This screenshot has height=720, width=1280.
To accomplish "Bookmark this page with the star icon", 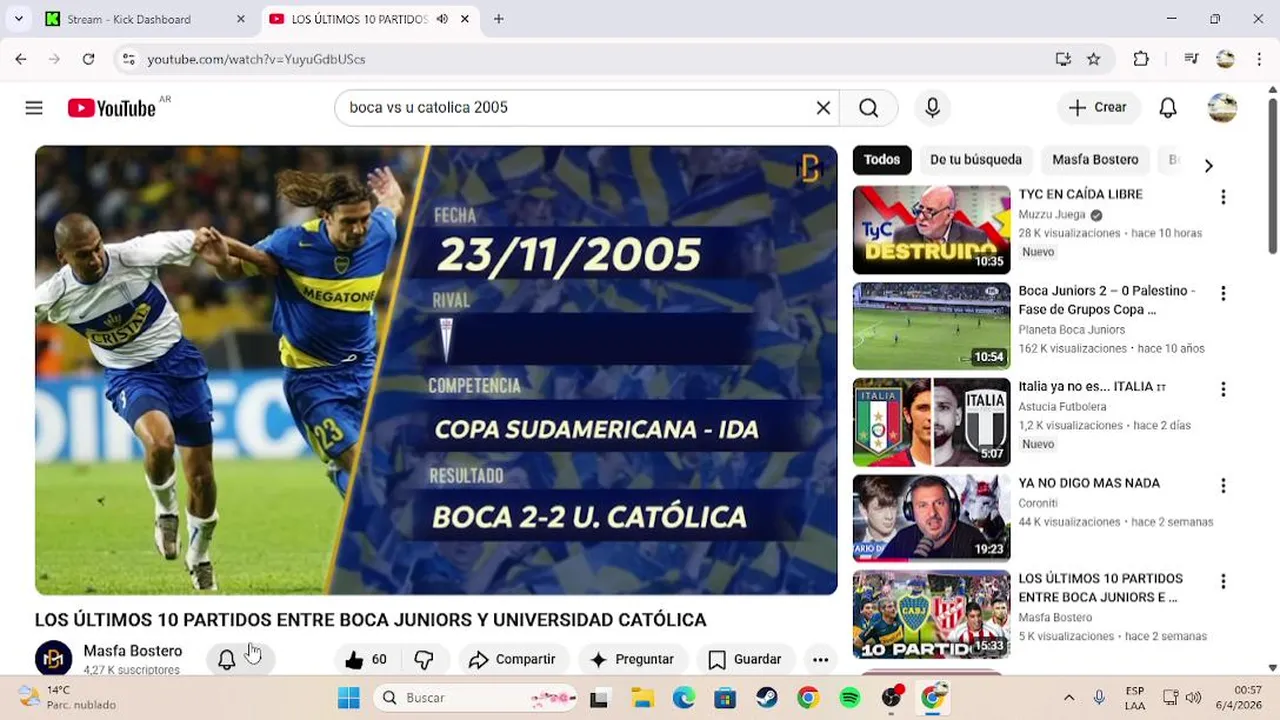I will (1093, 59).
